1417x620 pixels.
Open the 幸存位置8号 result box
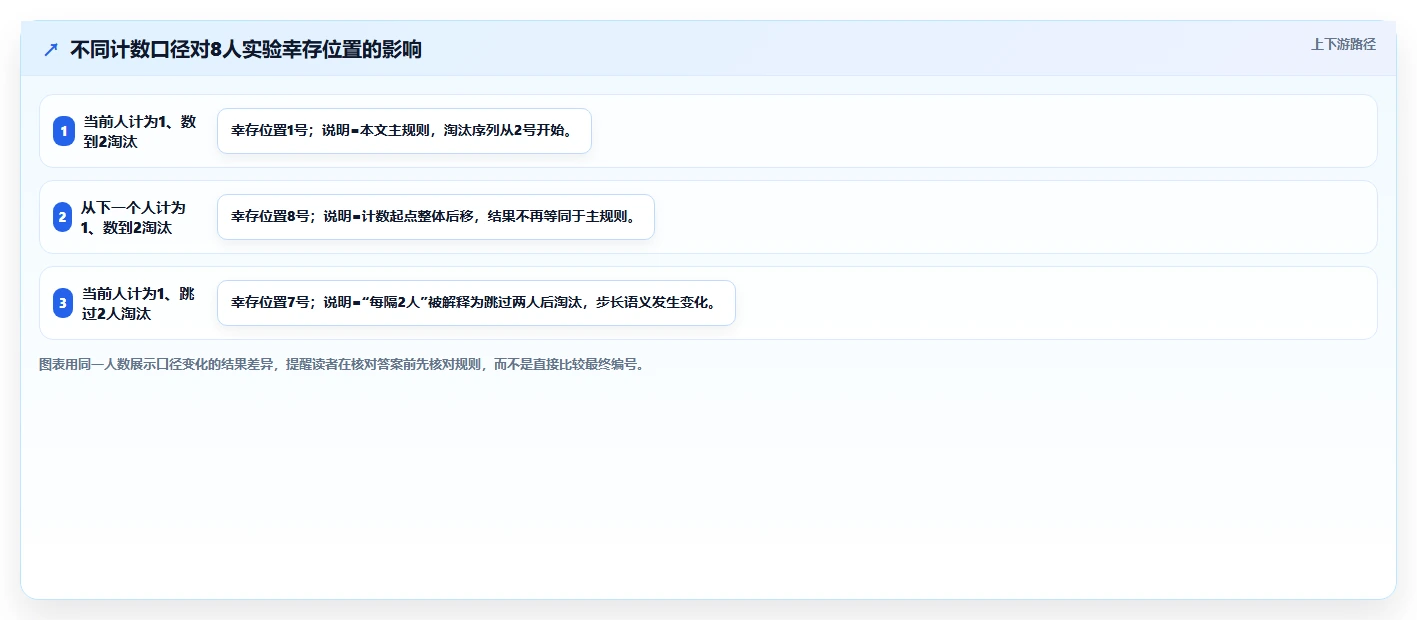pos(435,217)
